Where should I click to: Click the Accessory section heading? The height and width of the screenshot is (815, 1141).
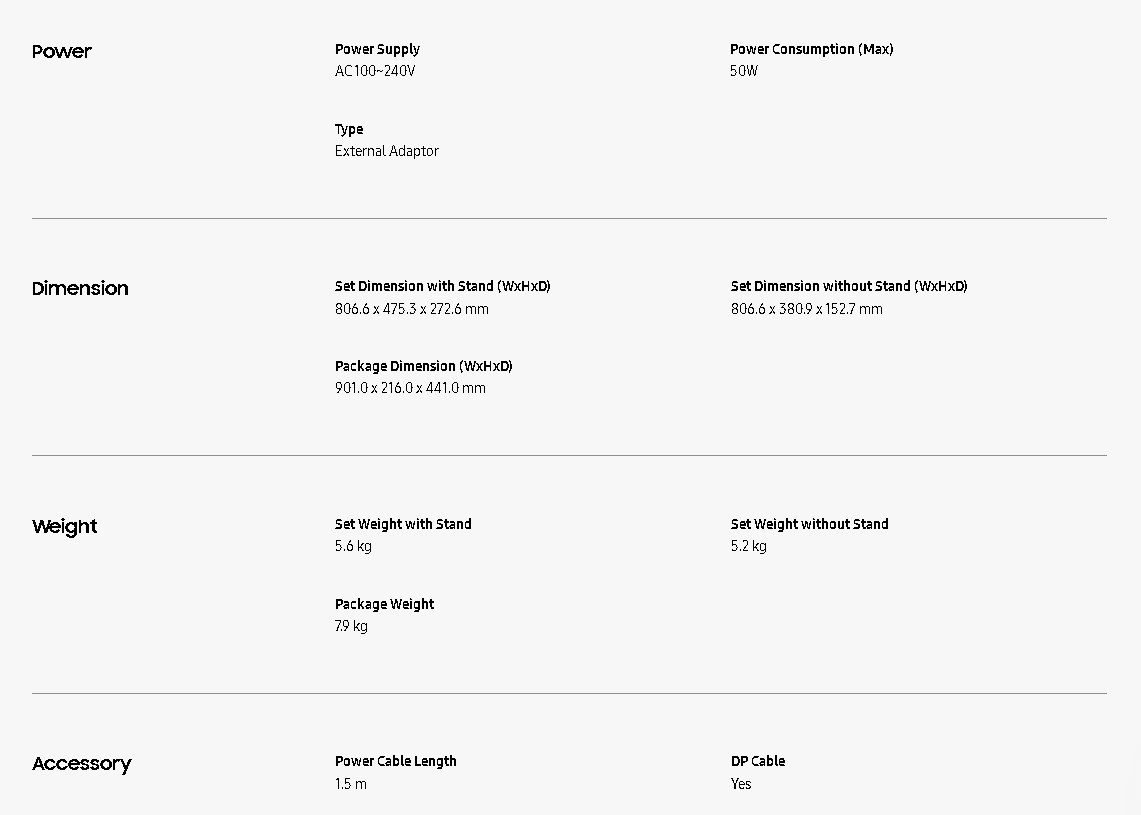click(82, 763)
